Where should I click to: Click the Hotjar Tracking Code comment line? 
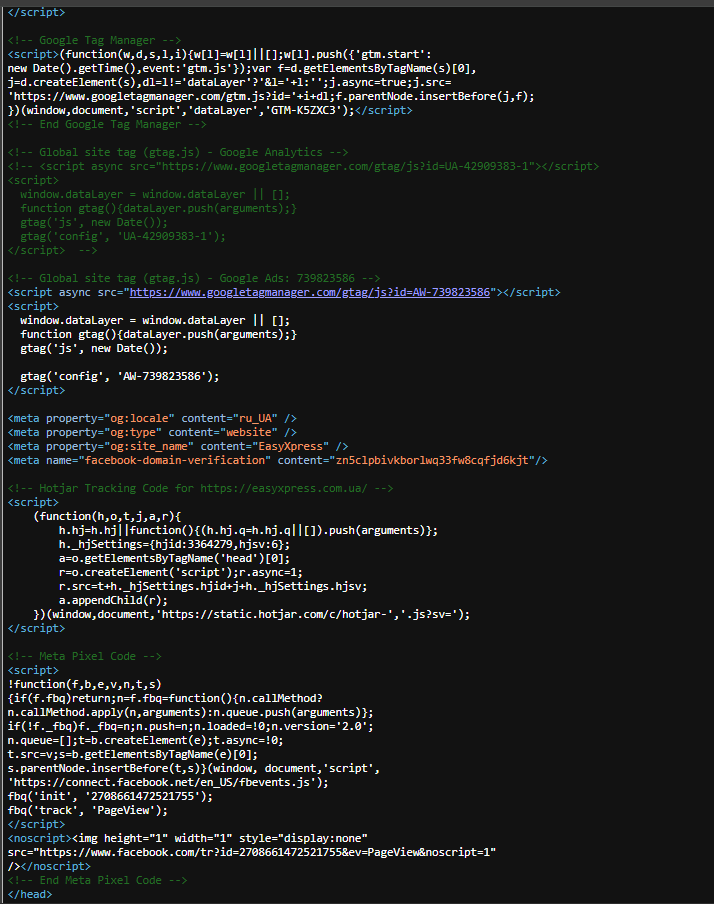click(x=200, y=488)
